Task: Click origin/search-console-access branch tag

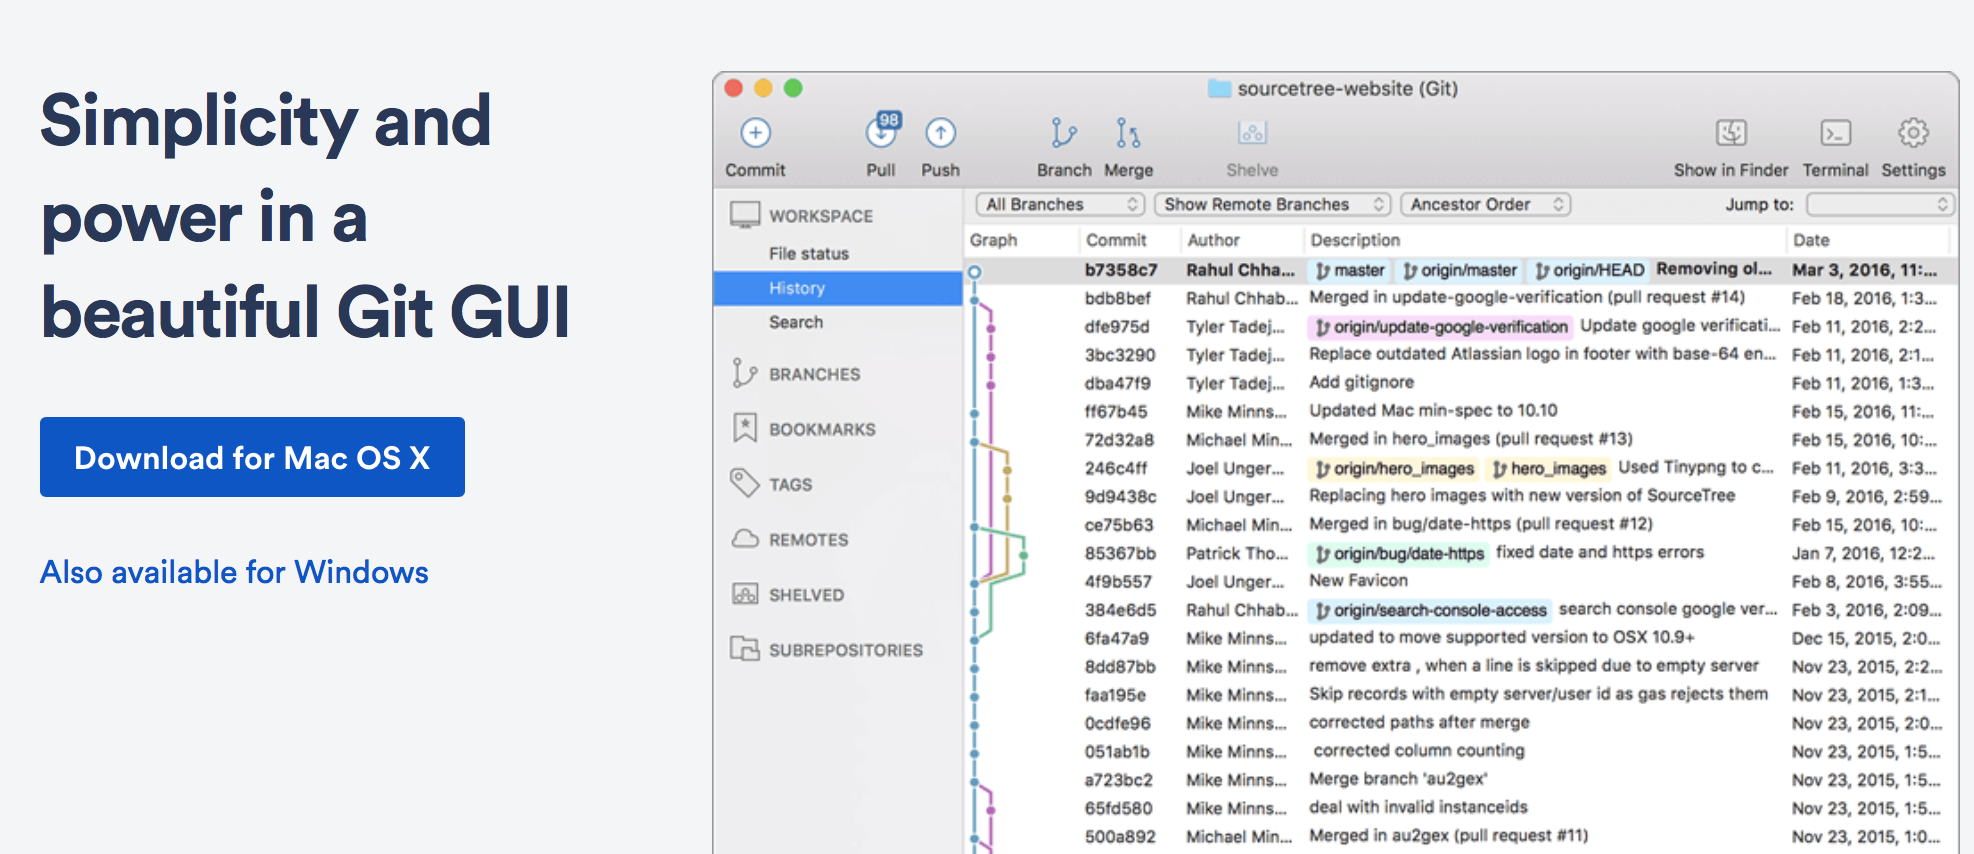Action: (1430, 610)
